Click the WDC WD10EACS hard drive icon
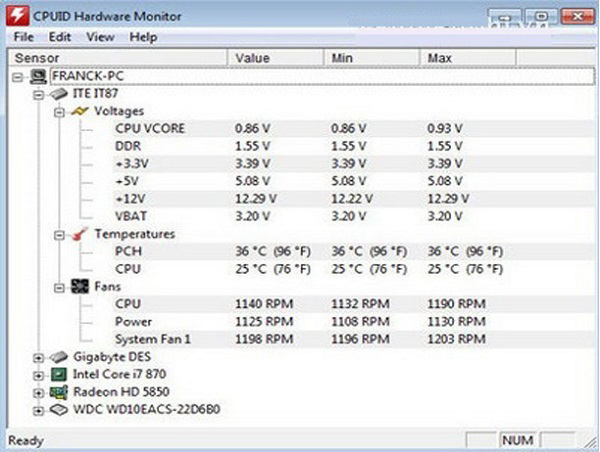 point(58,410)
